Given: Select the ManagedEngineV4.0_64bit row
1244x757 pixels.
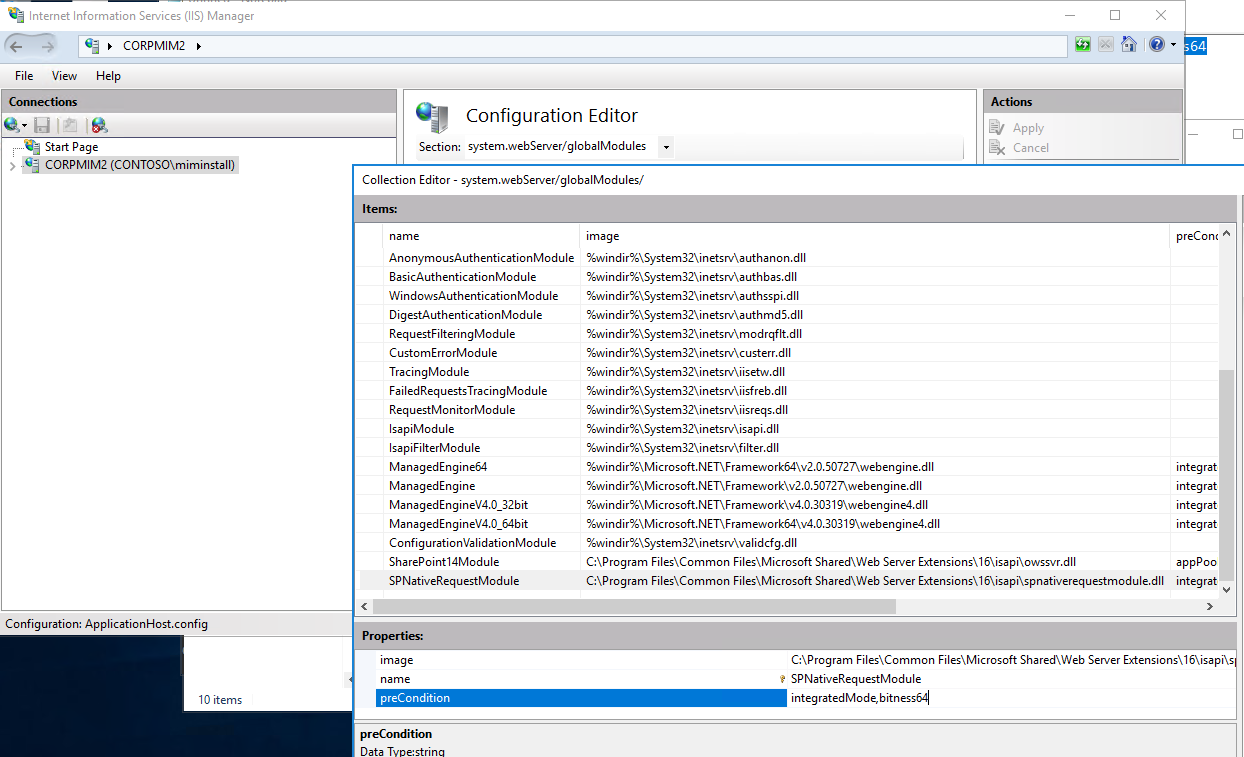Looking at the screenshot, I should (788, 524).
